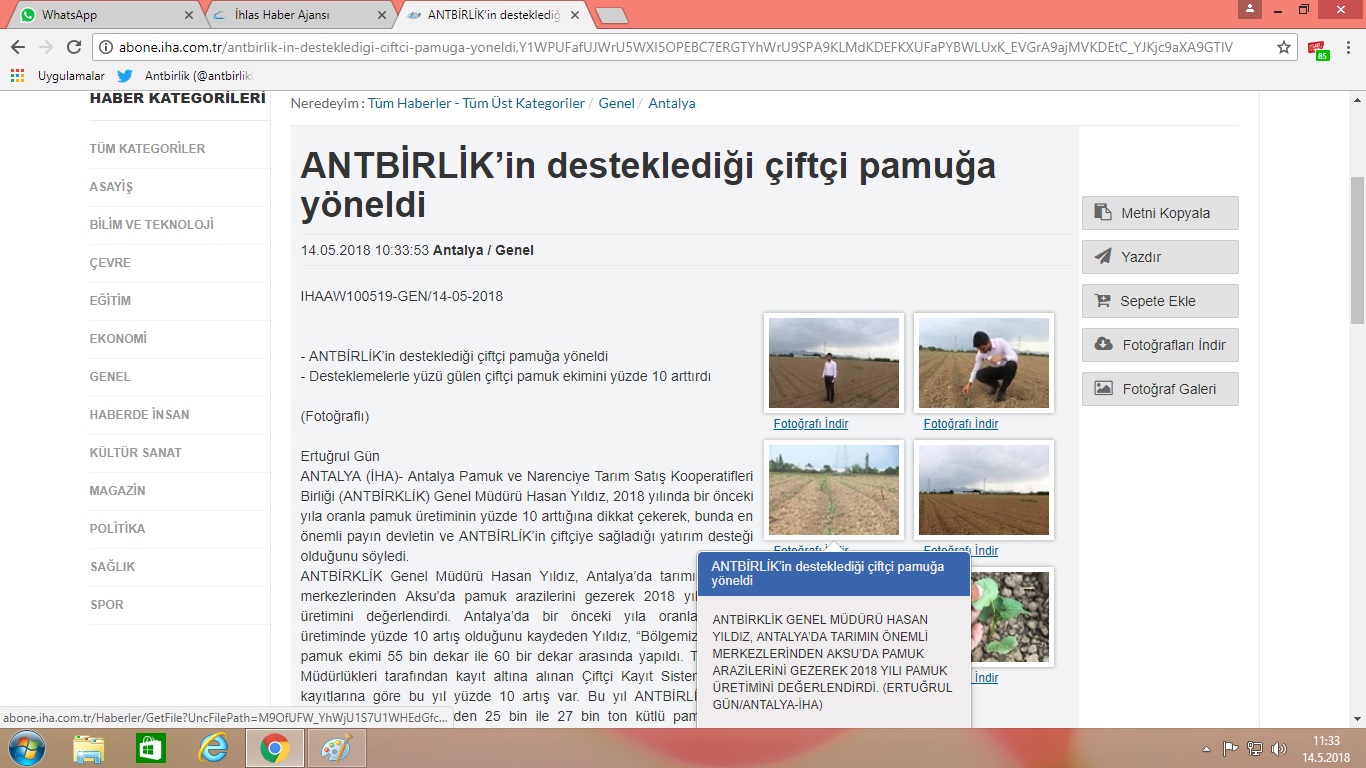
Task: Launch Internet Explorer from the taskbar
Action: coord(213,748)
